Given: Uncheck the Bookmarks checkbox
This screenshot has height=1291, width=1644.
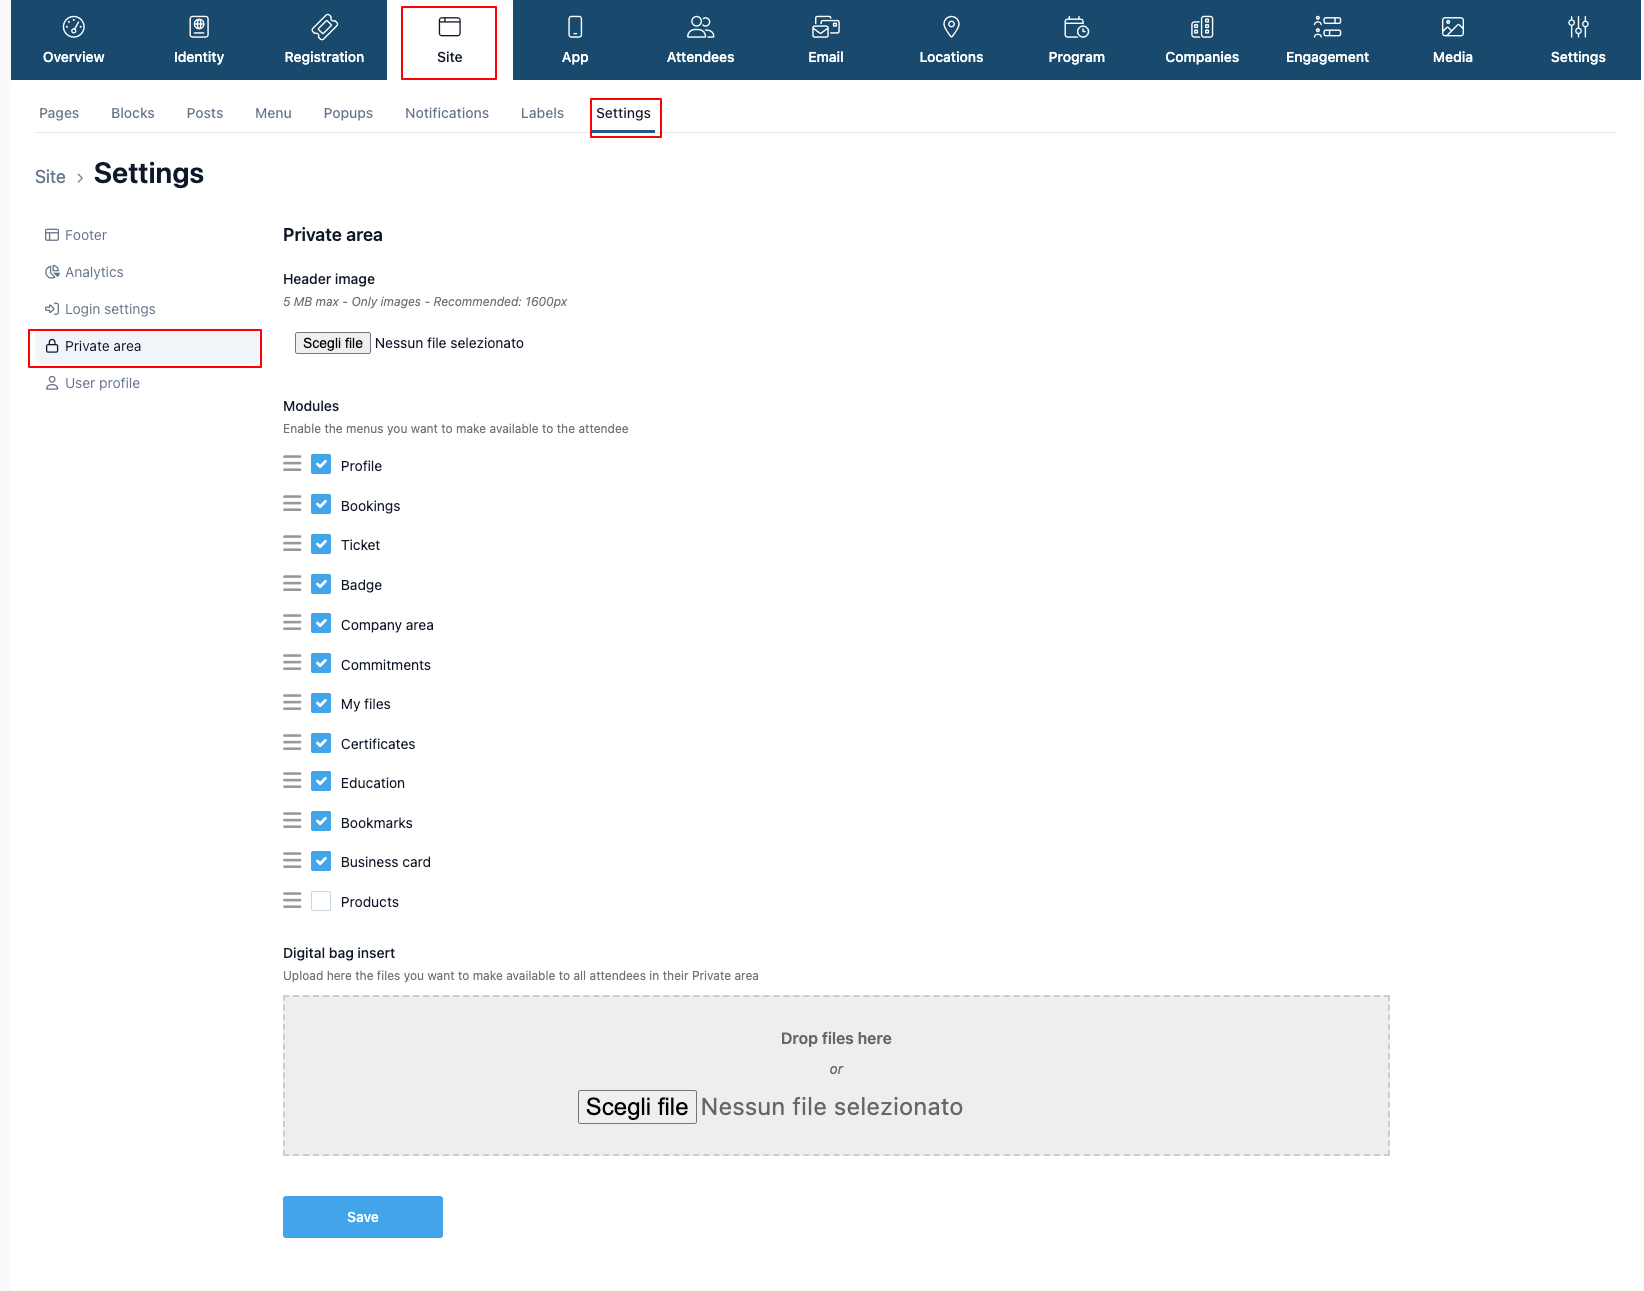Looking at the screenshot, I should pos(321,821).
